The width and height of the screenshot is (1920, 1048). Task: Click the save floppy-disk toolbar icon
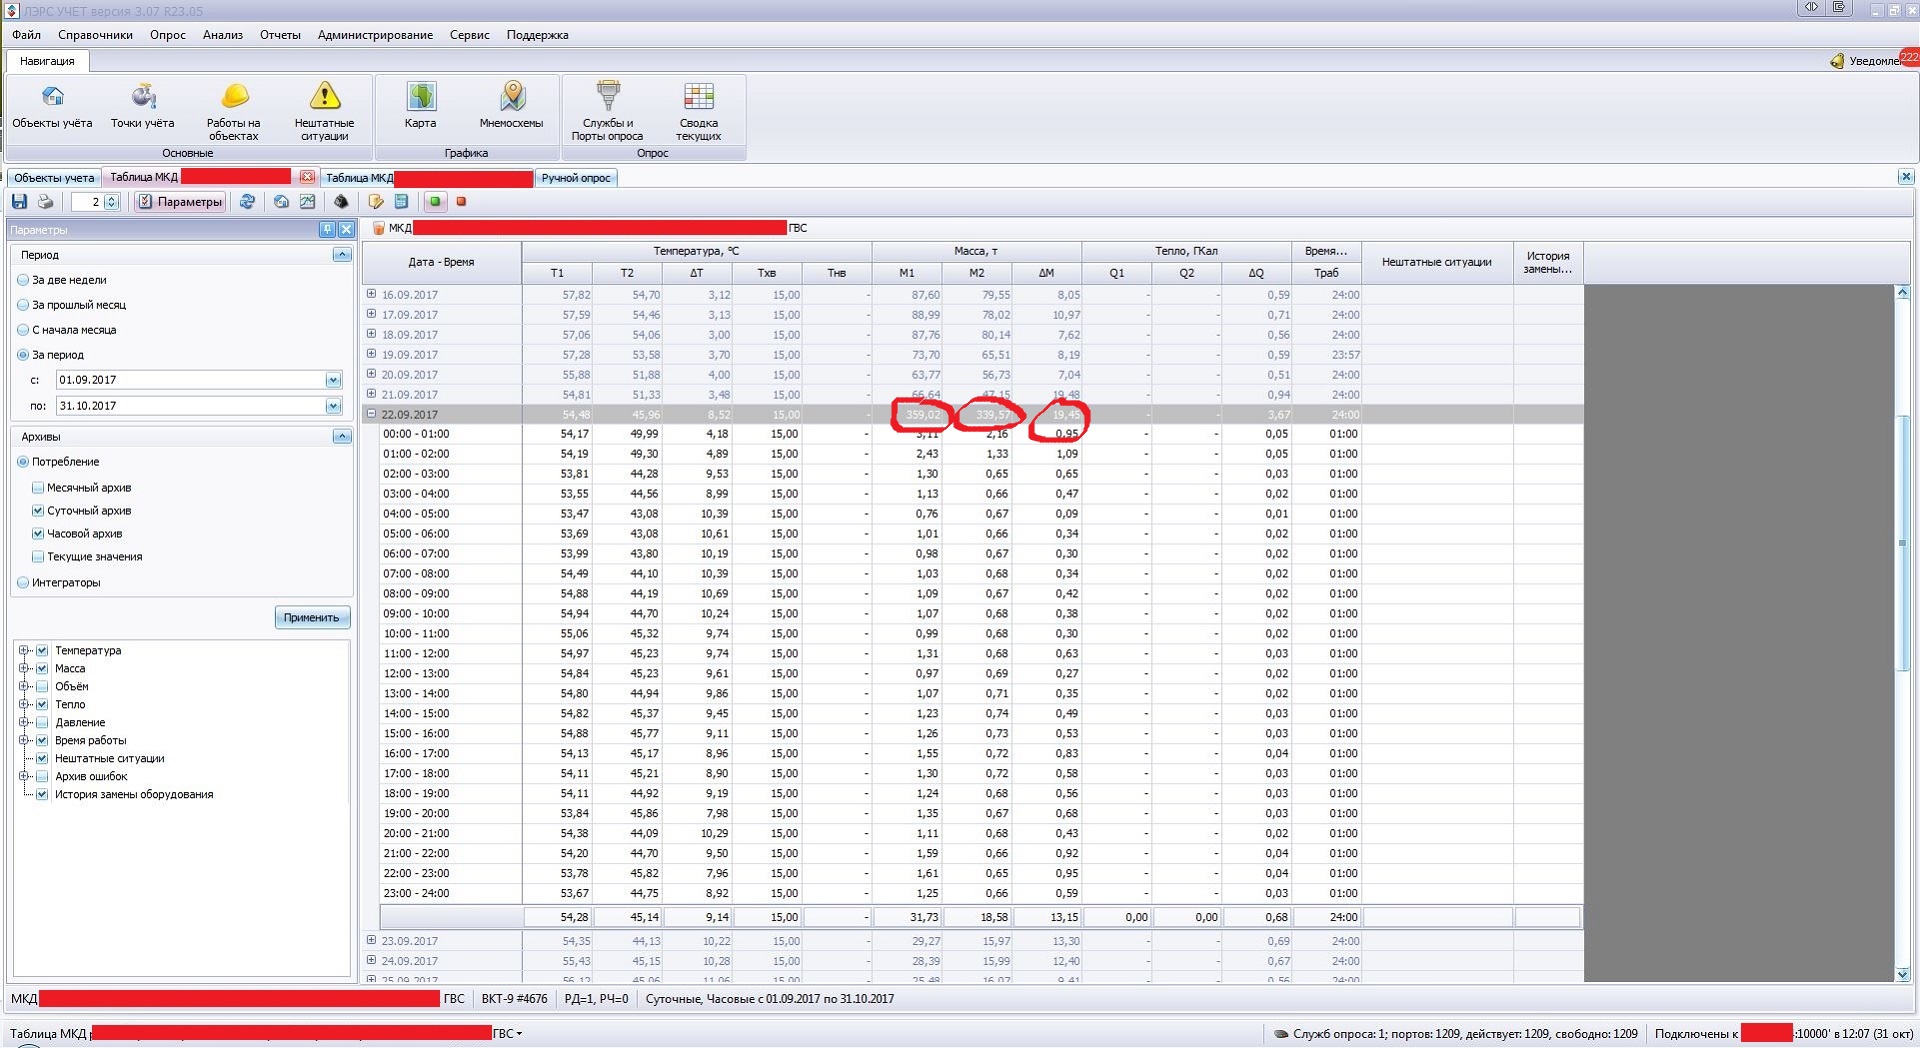point(19,202)
